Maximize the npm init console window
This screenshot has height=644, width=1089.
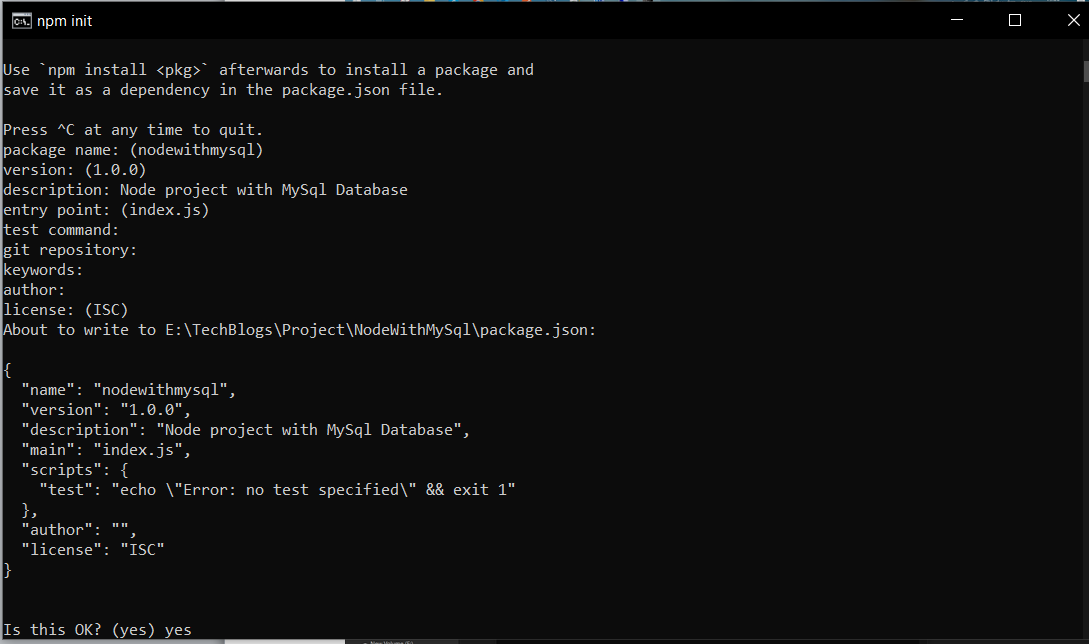(x=1015, y=20)
